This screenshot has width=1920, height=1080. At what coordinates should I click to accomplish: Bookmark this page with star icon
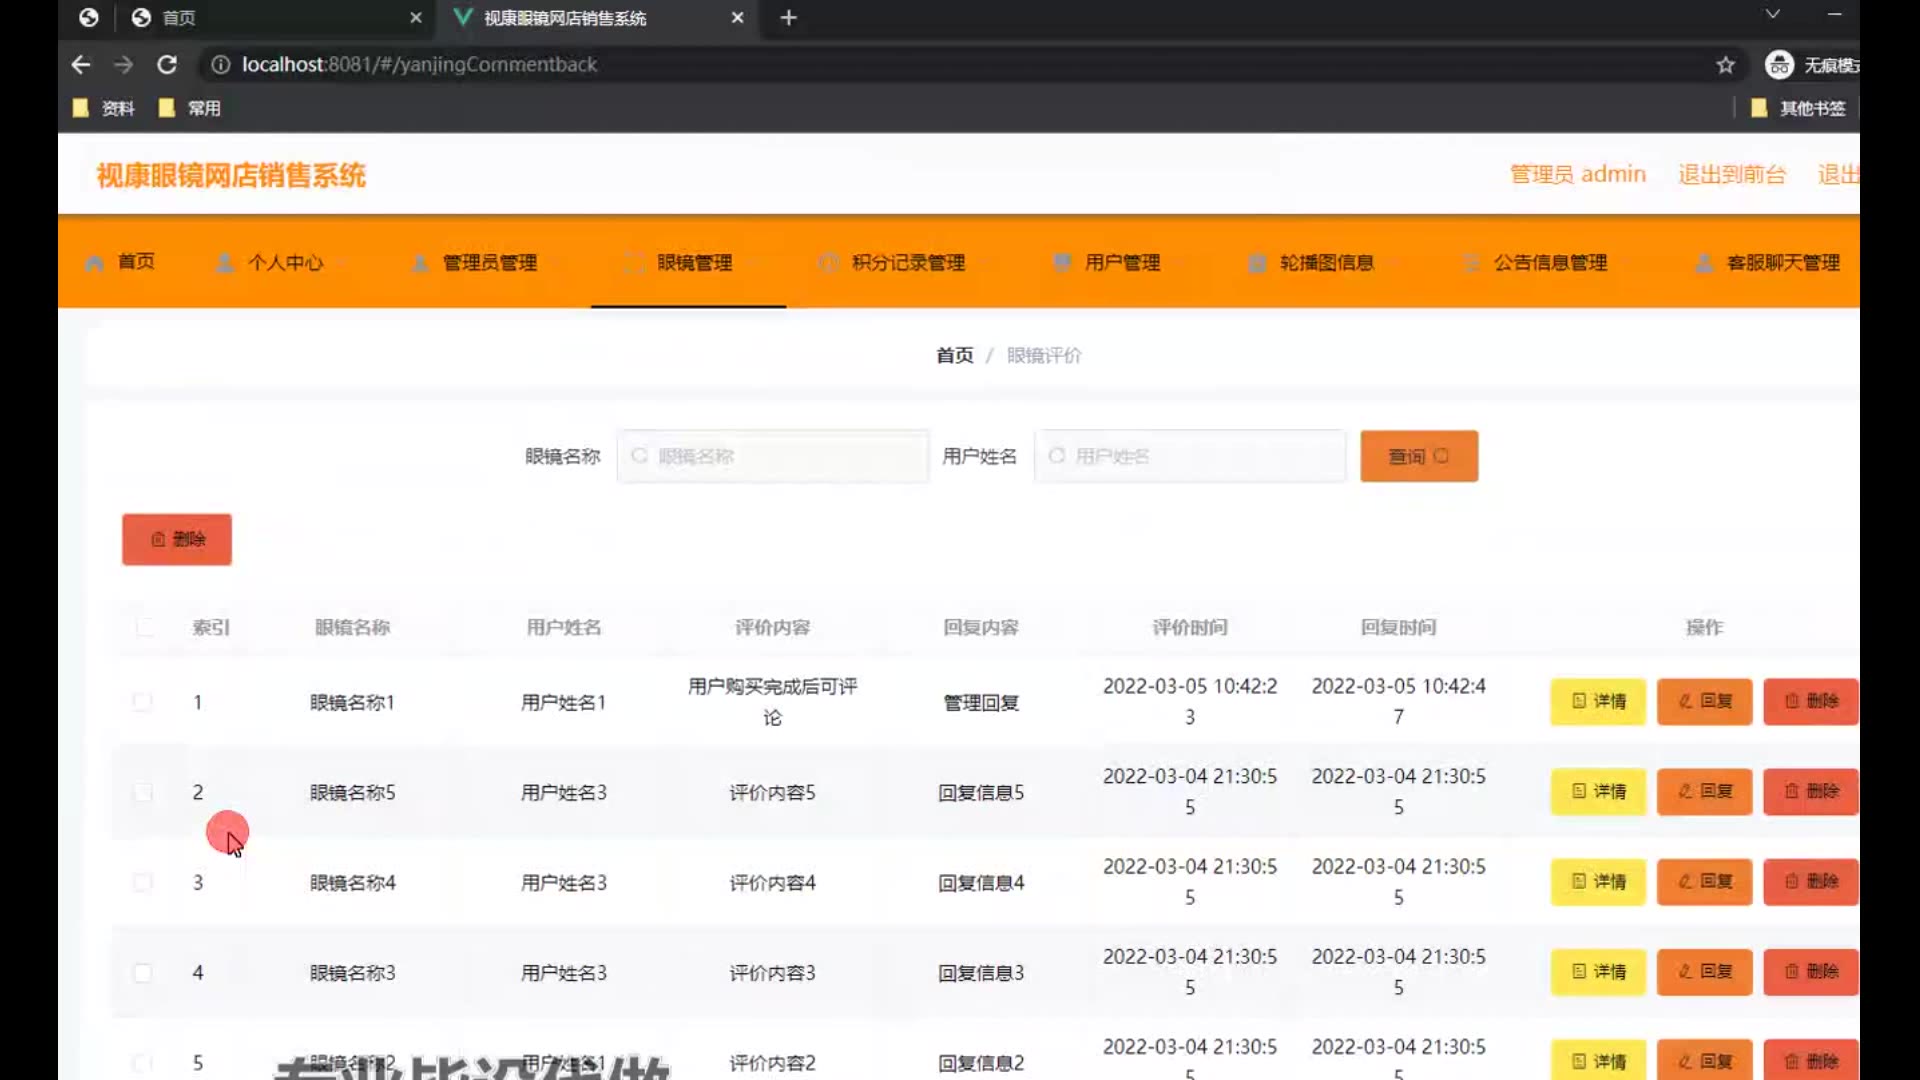(1725, 65)
